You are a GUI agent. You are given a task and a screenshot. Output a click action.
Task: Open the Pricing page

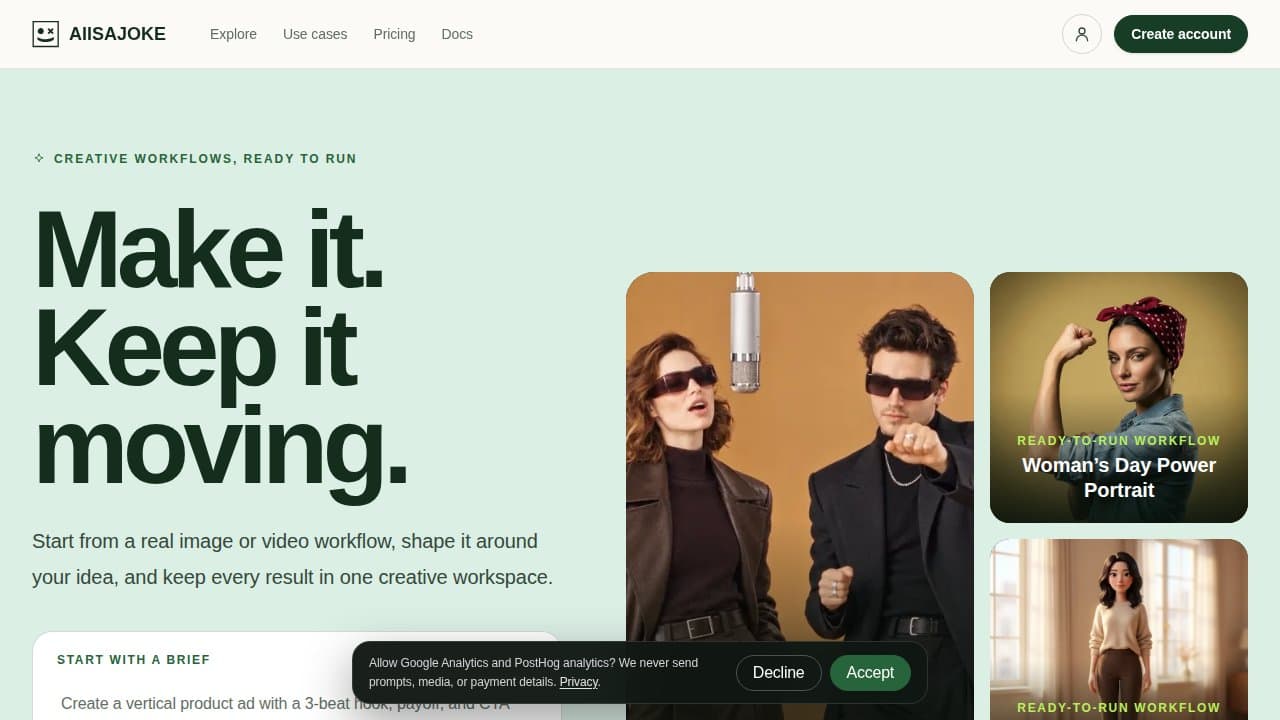[x=394, y=34]
